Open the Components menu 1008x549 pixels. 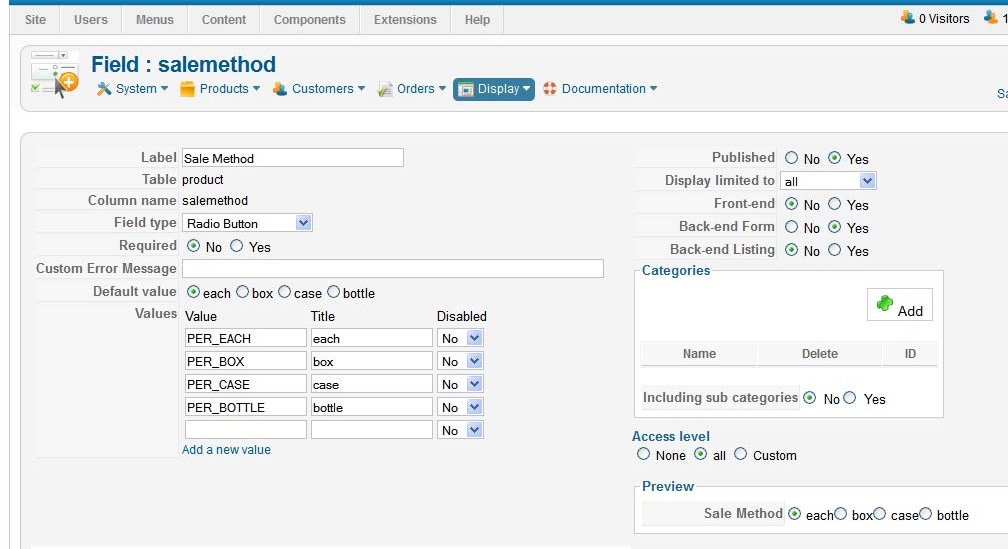tap(309, 20)
